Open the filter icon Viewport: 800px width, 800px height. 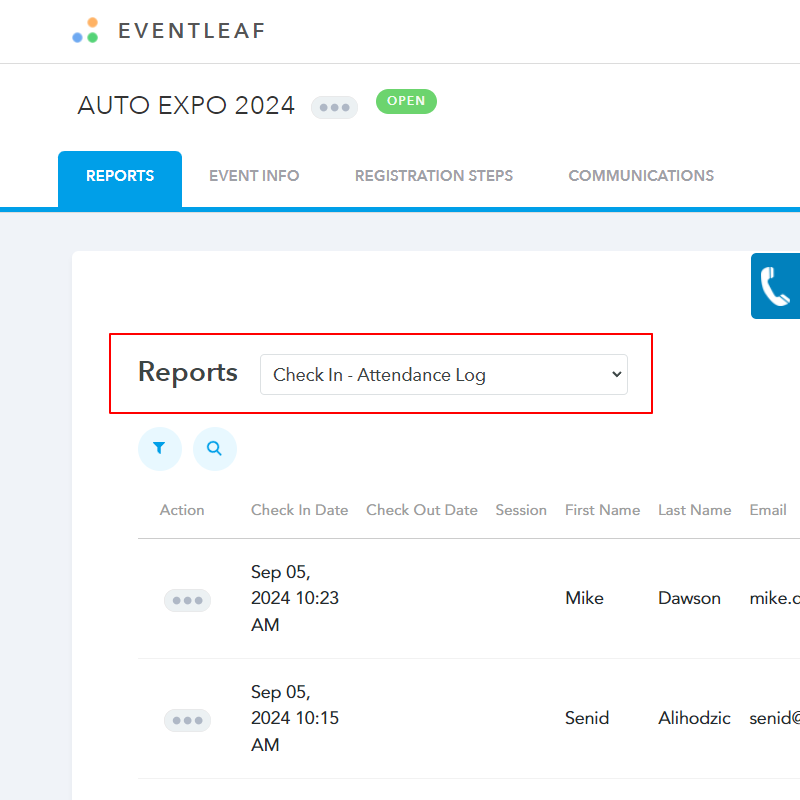[x=160, y=449]
